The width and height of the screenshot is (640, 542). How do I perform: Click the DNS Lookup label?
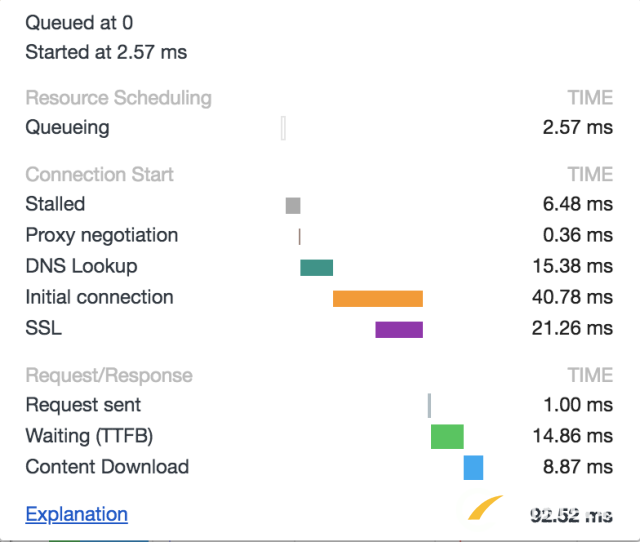[81, 267]
